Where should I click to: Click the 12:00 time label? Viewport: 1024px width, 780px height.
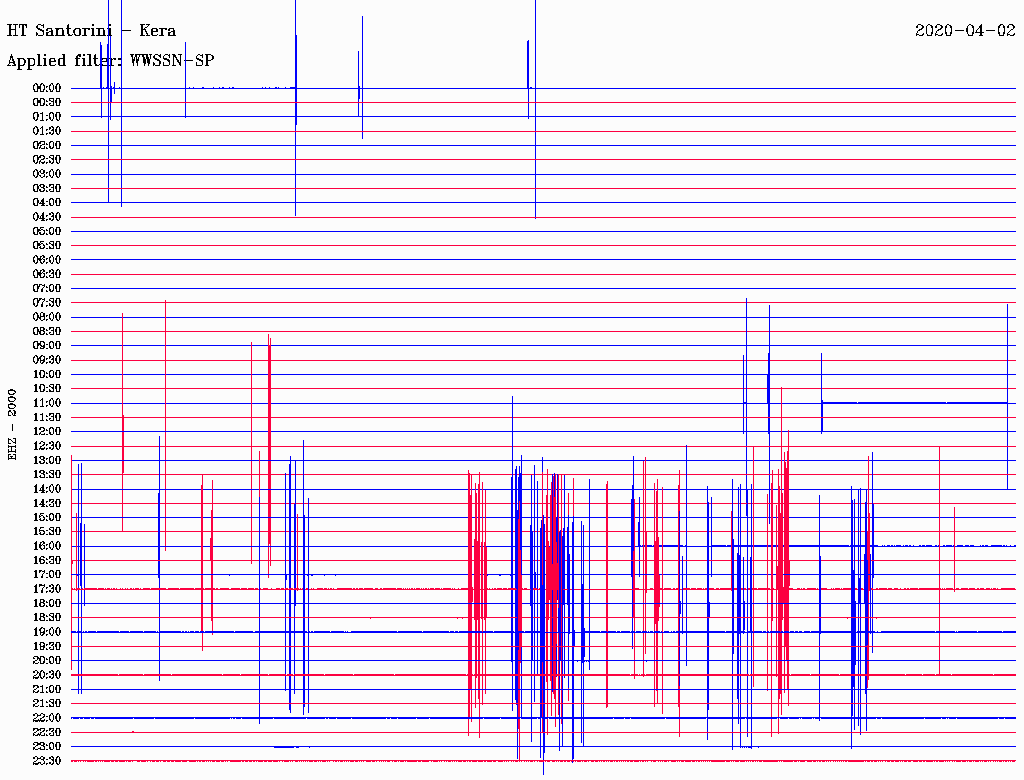click(47, 432)
